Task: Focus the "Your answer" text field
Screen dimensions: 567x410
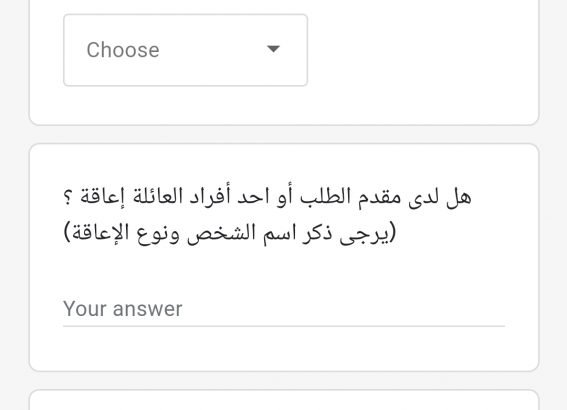Action: 284,309
